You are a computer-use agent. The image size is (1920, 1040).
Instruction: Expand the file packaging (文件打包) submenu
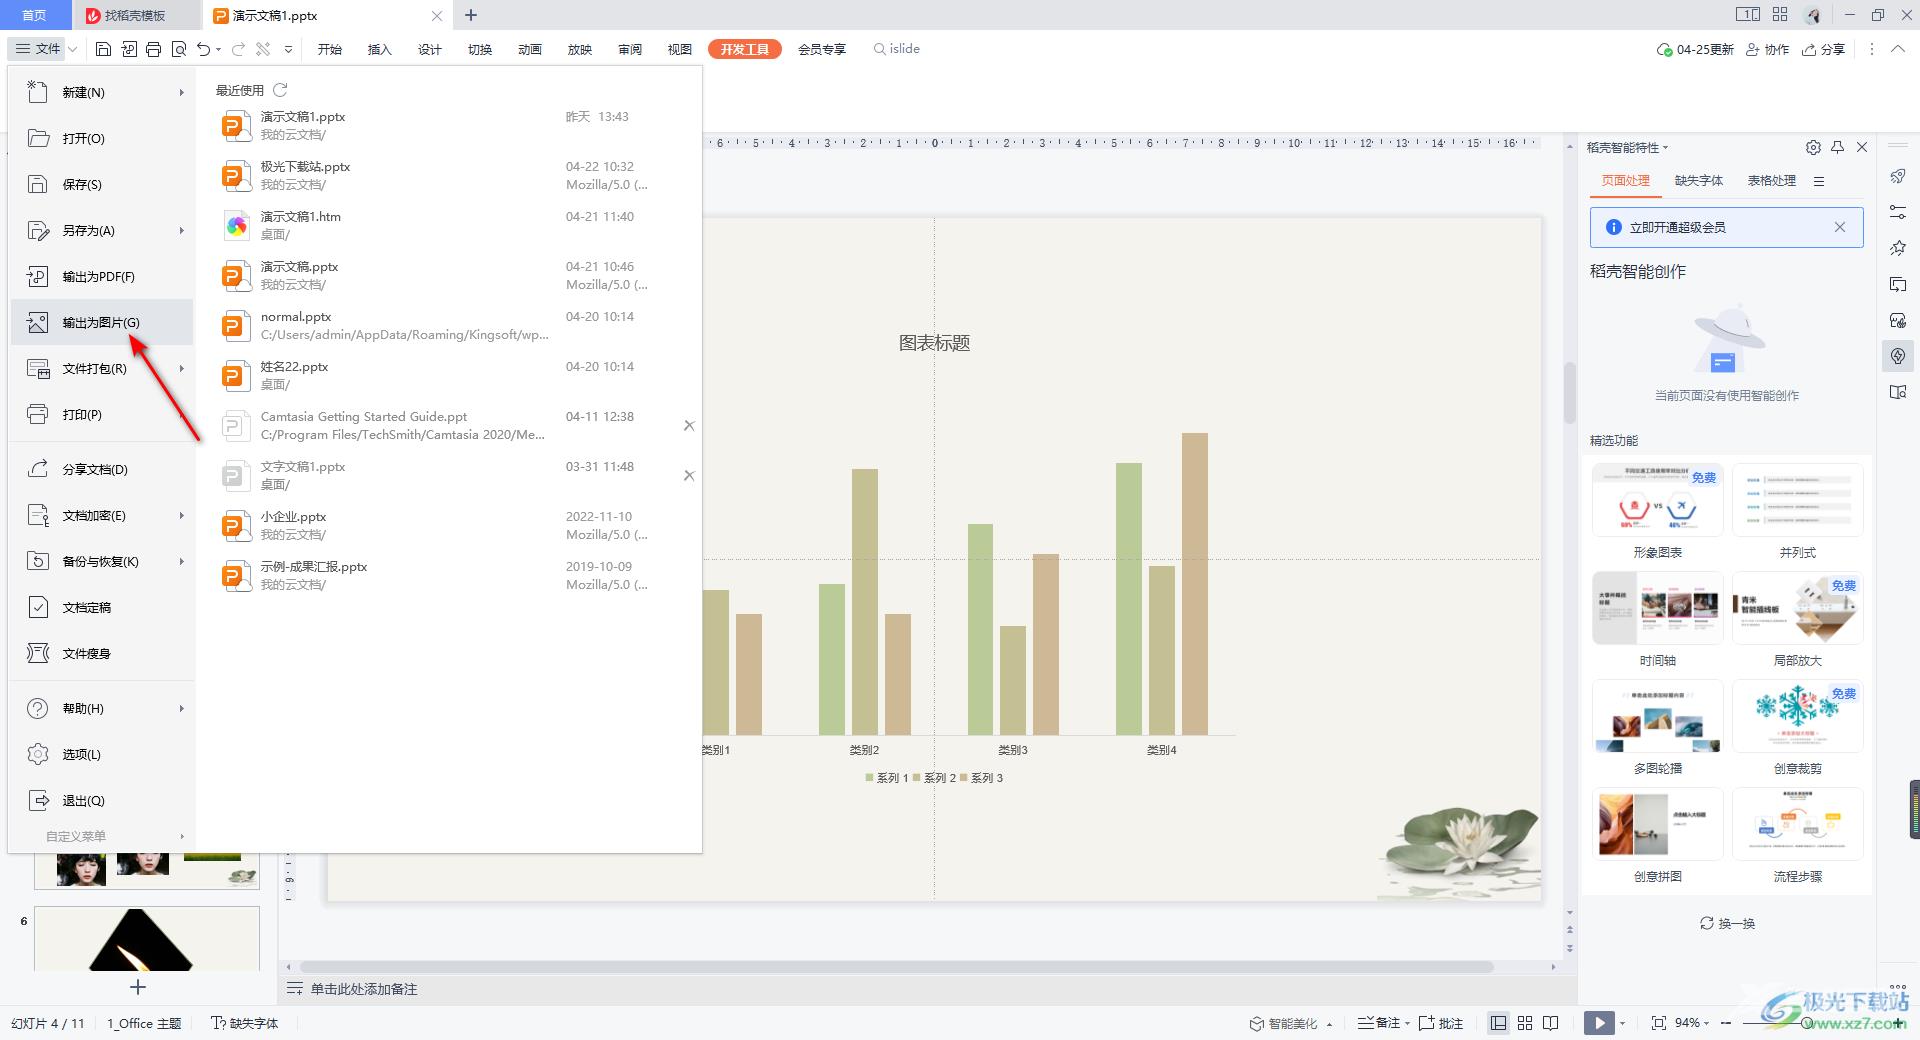coord(182,368)
